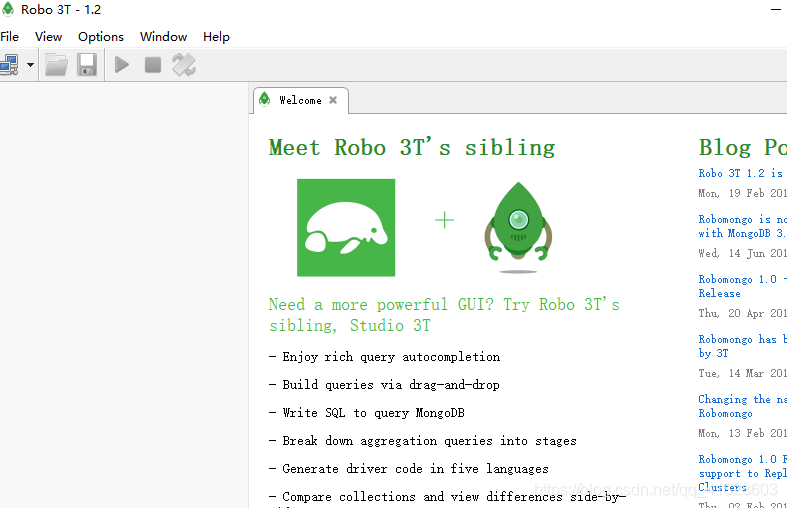Click the Save floppy disk icon

(x=87, y=65)
